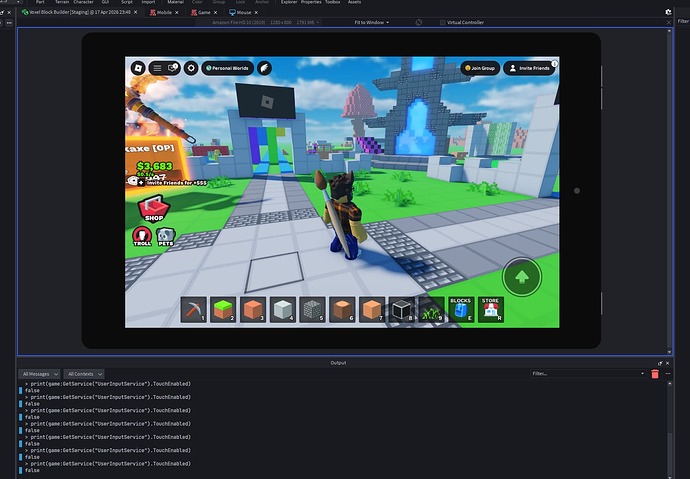Open the BLOCKS backpack button
The height and width of the screenshot is (479, 690).
tap(461, 309)
